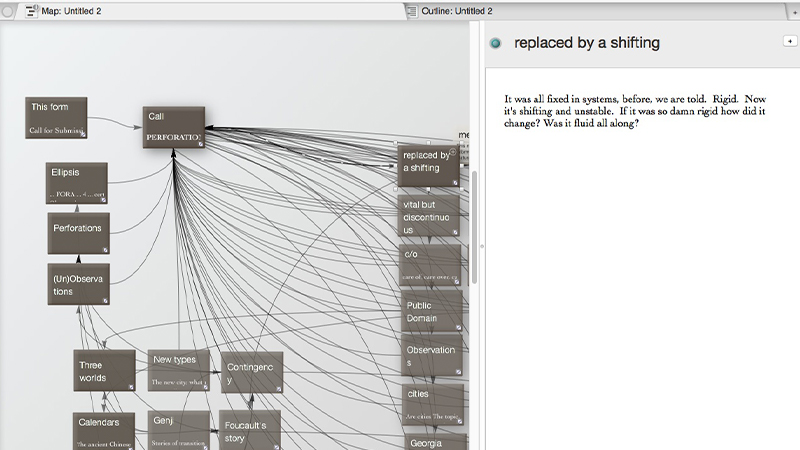Click the note title 'replaced by a shifting'
800x450 pixels.
[586, 44]
